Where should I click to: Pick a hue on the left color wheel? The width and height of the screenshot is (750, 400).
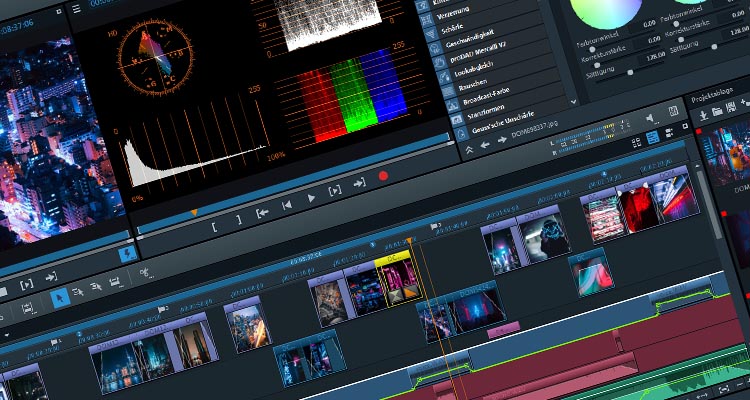coord(606,11)
